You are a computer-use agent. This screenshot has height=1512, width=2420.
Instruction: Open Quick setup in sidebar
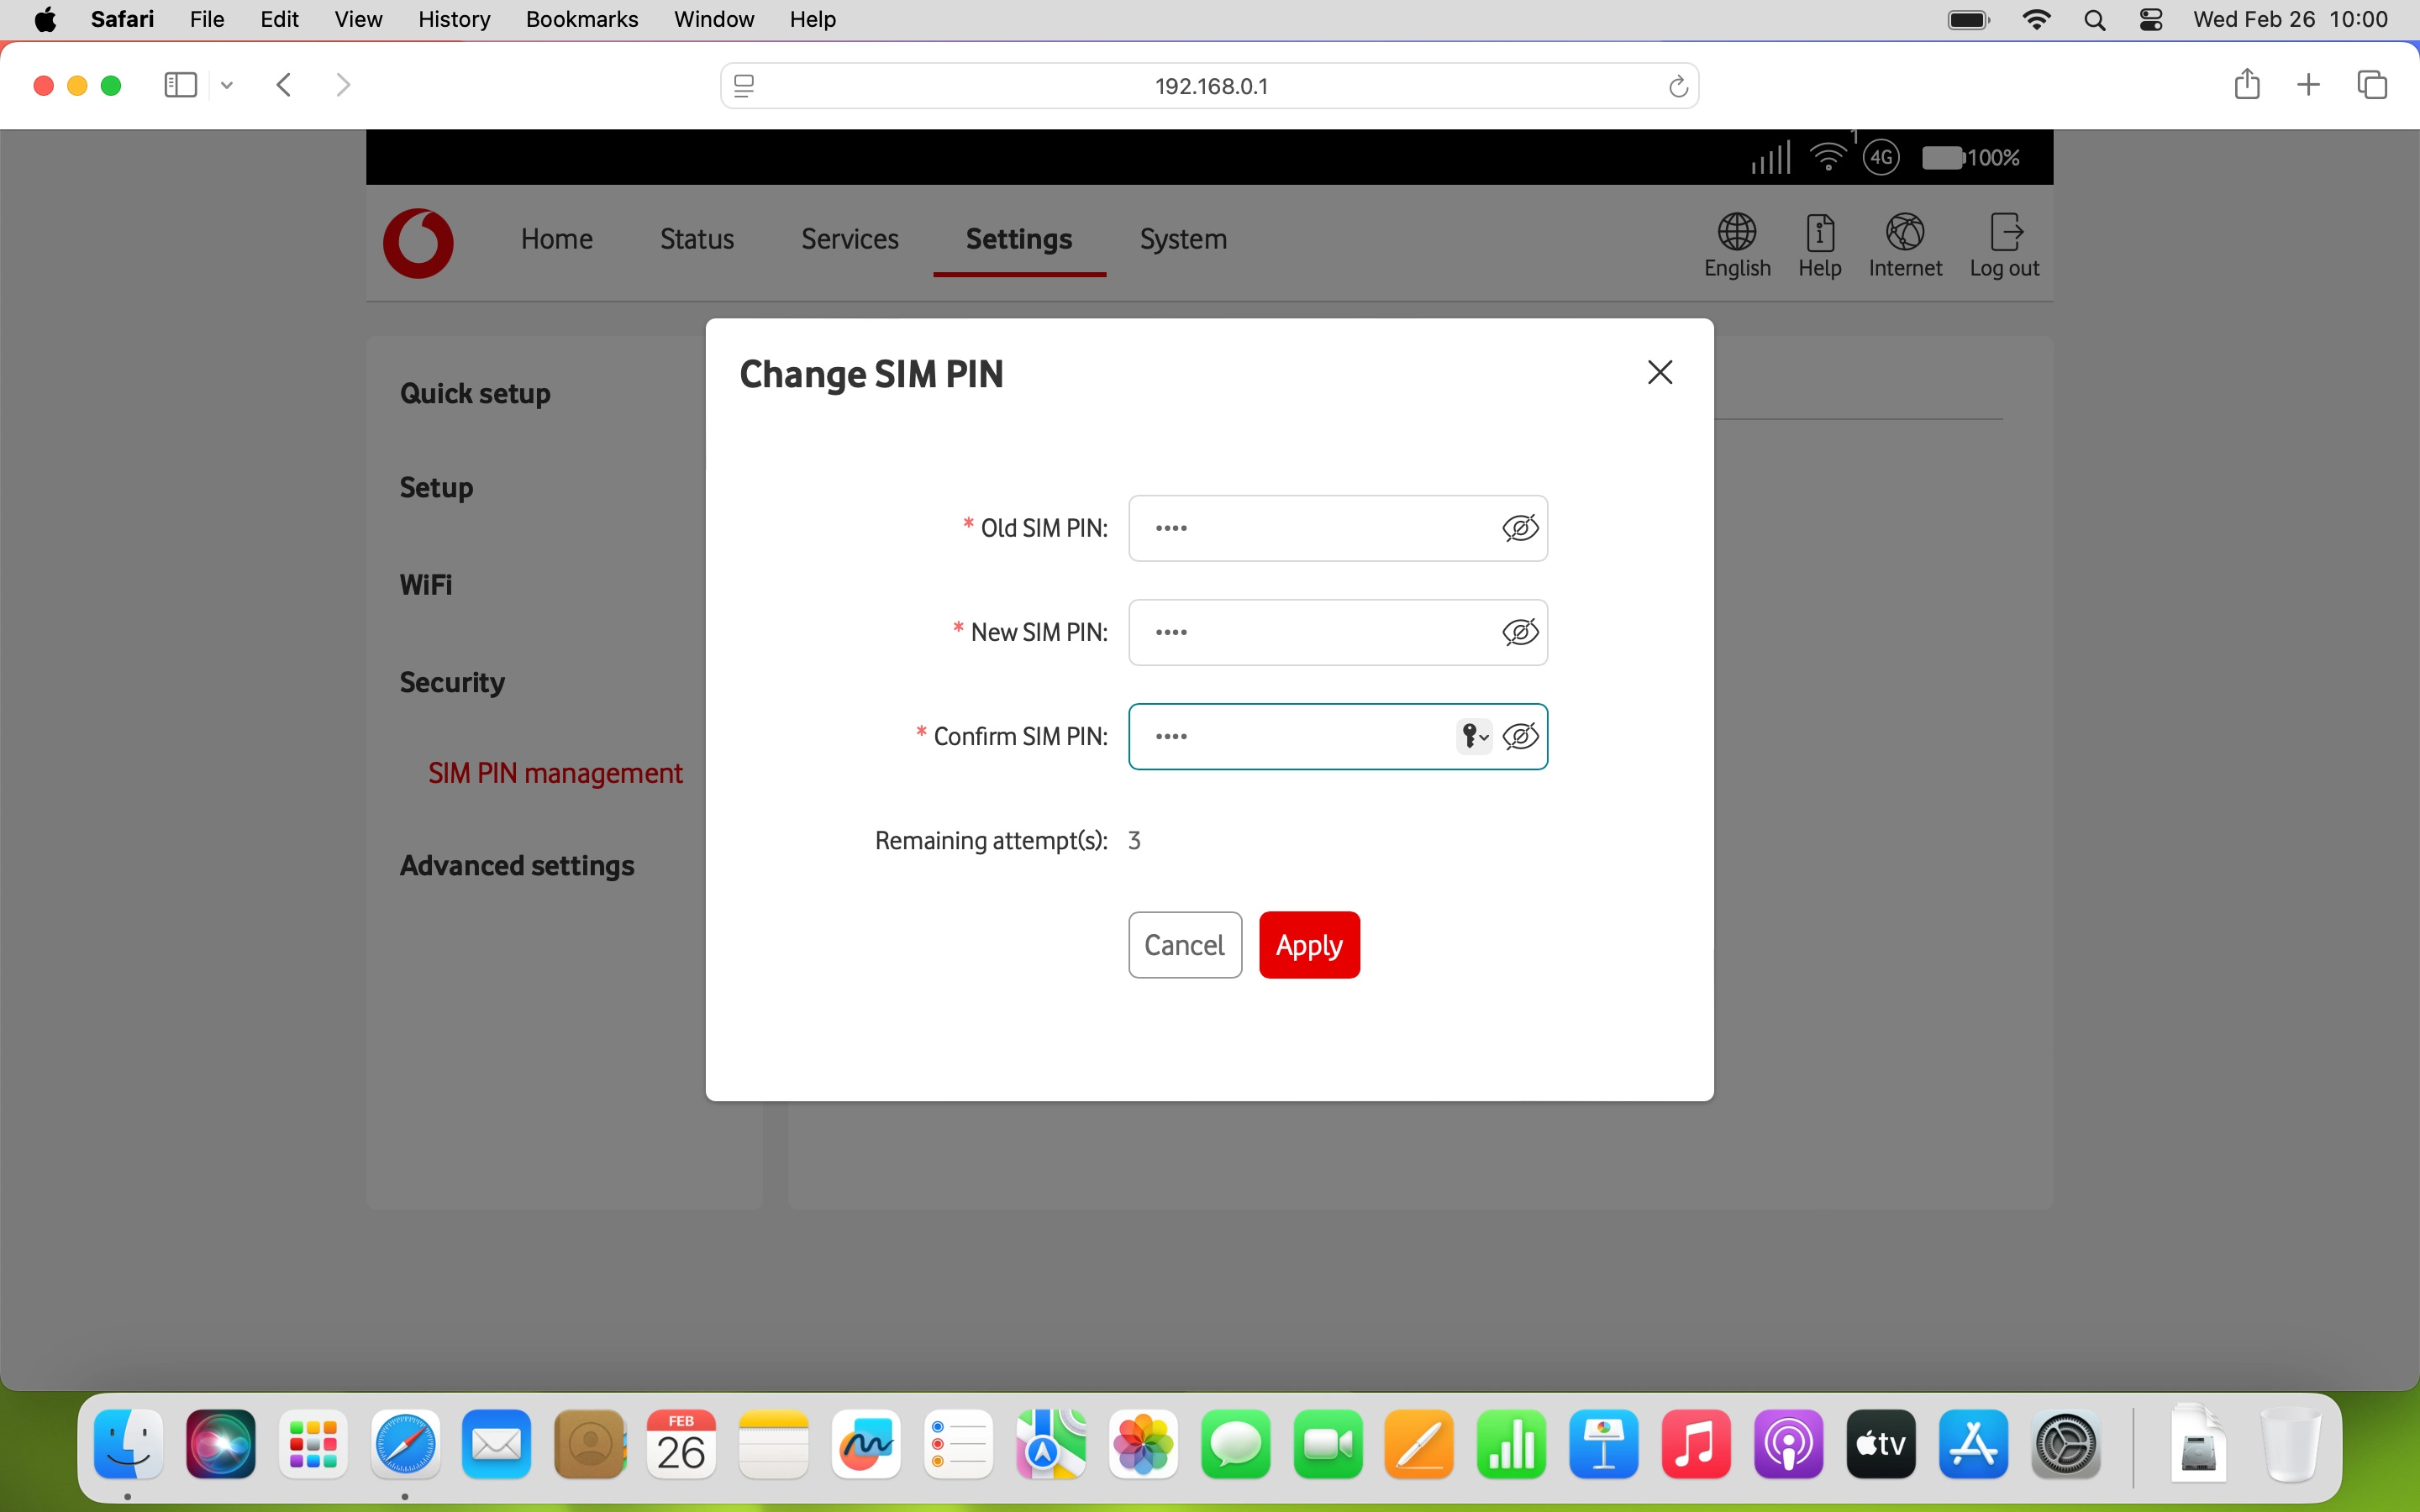pyautogui.click(x=475, y=393)
